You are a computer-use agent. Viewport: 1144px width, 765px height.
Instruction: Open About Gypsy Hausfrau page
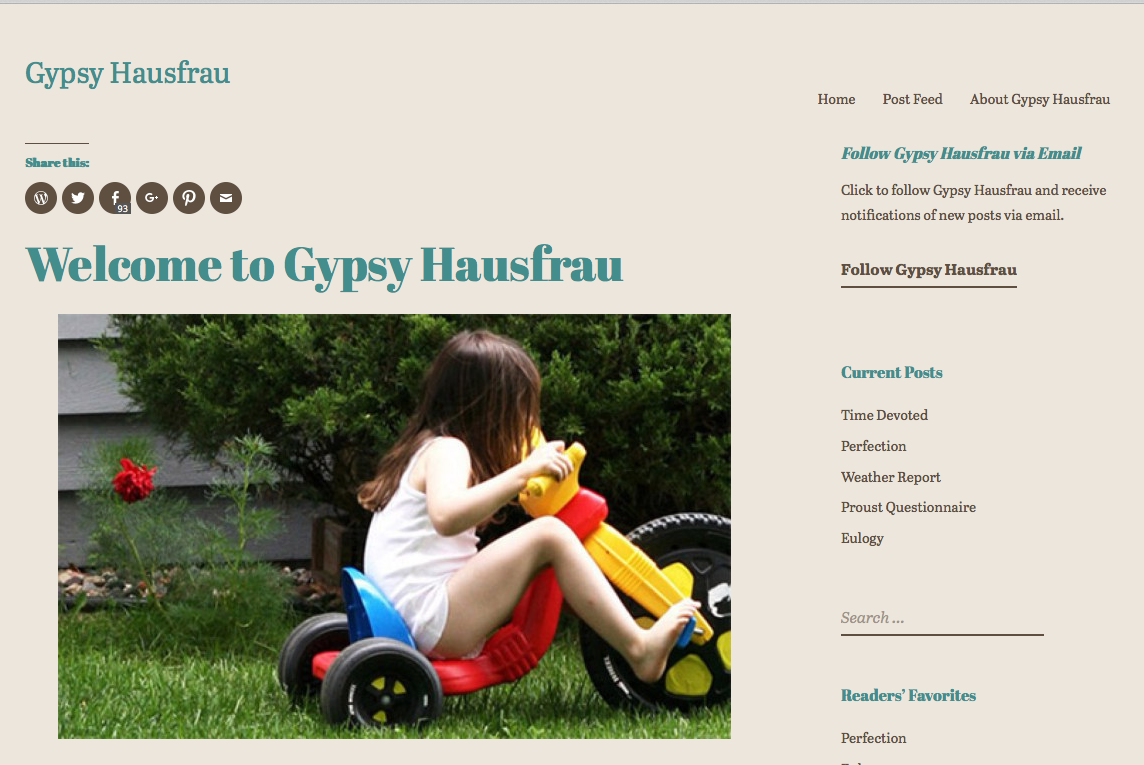pyautogui.click(x=1040, y=99)
